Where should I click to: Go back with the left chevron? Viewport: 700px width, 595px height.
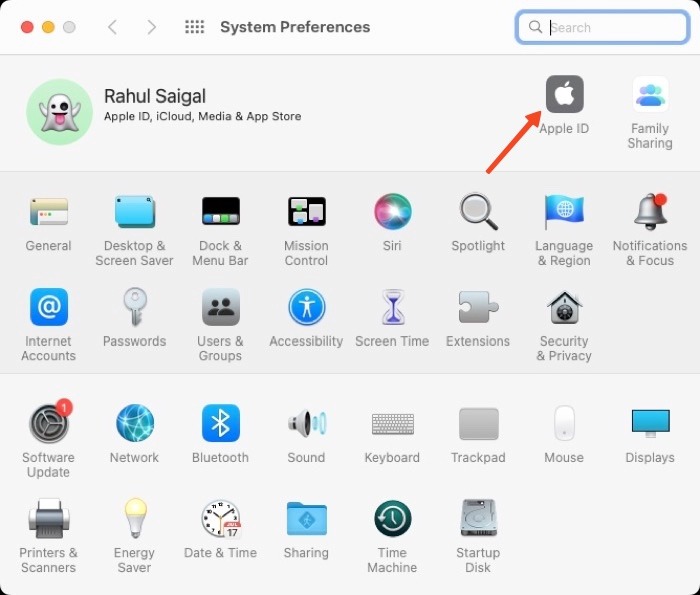112,27
